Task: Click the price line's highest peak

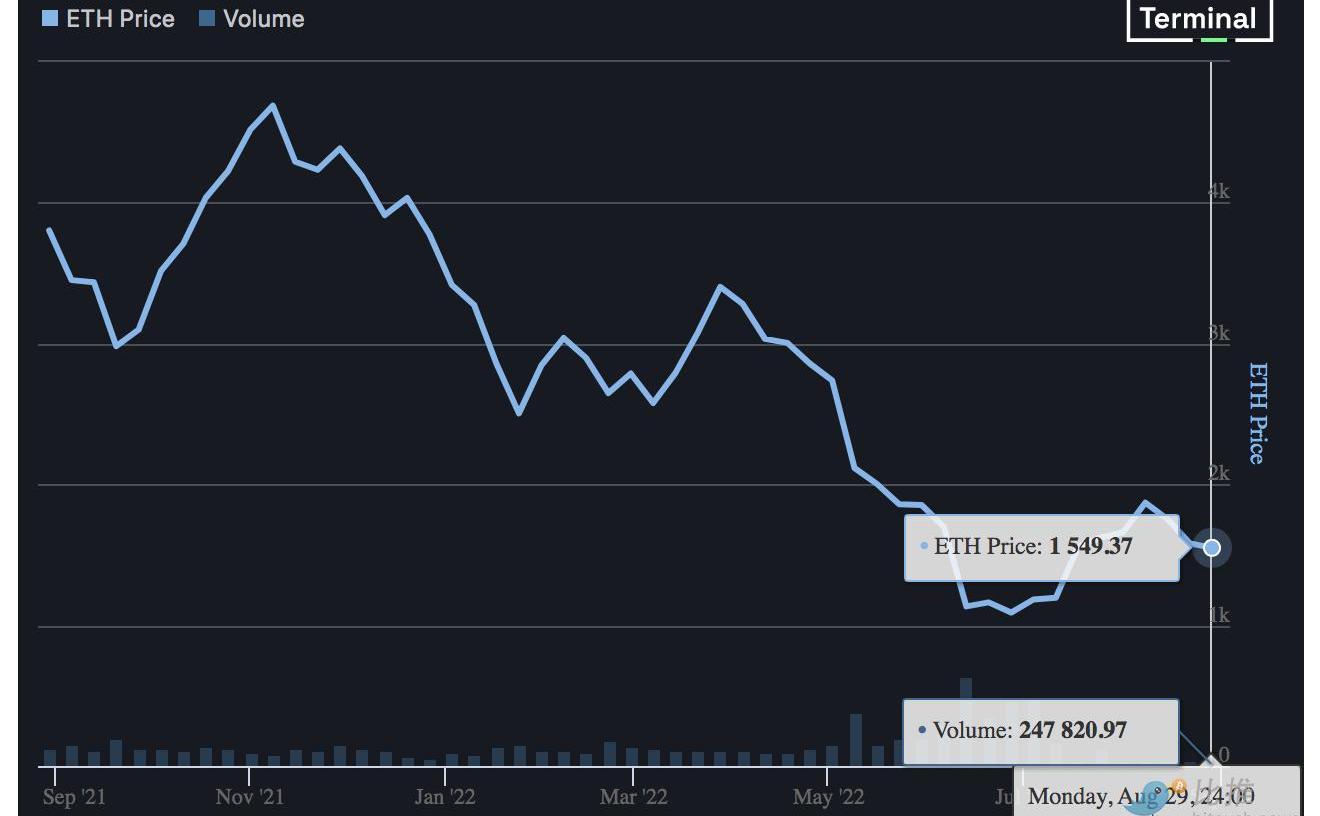Action: coord(273,105)
